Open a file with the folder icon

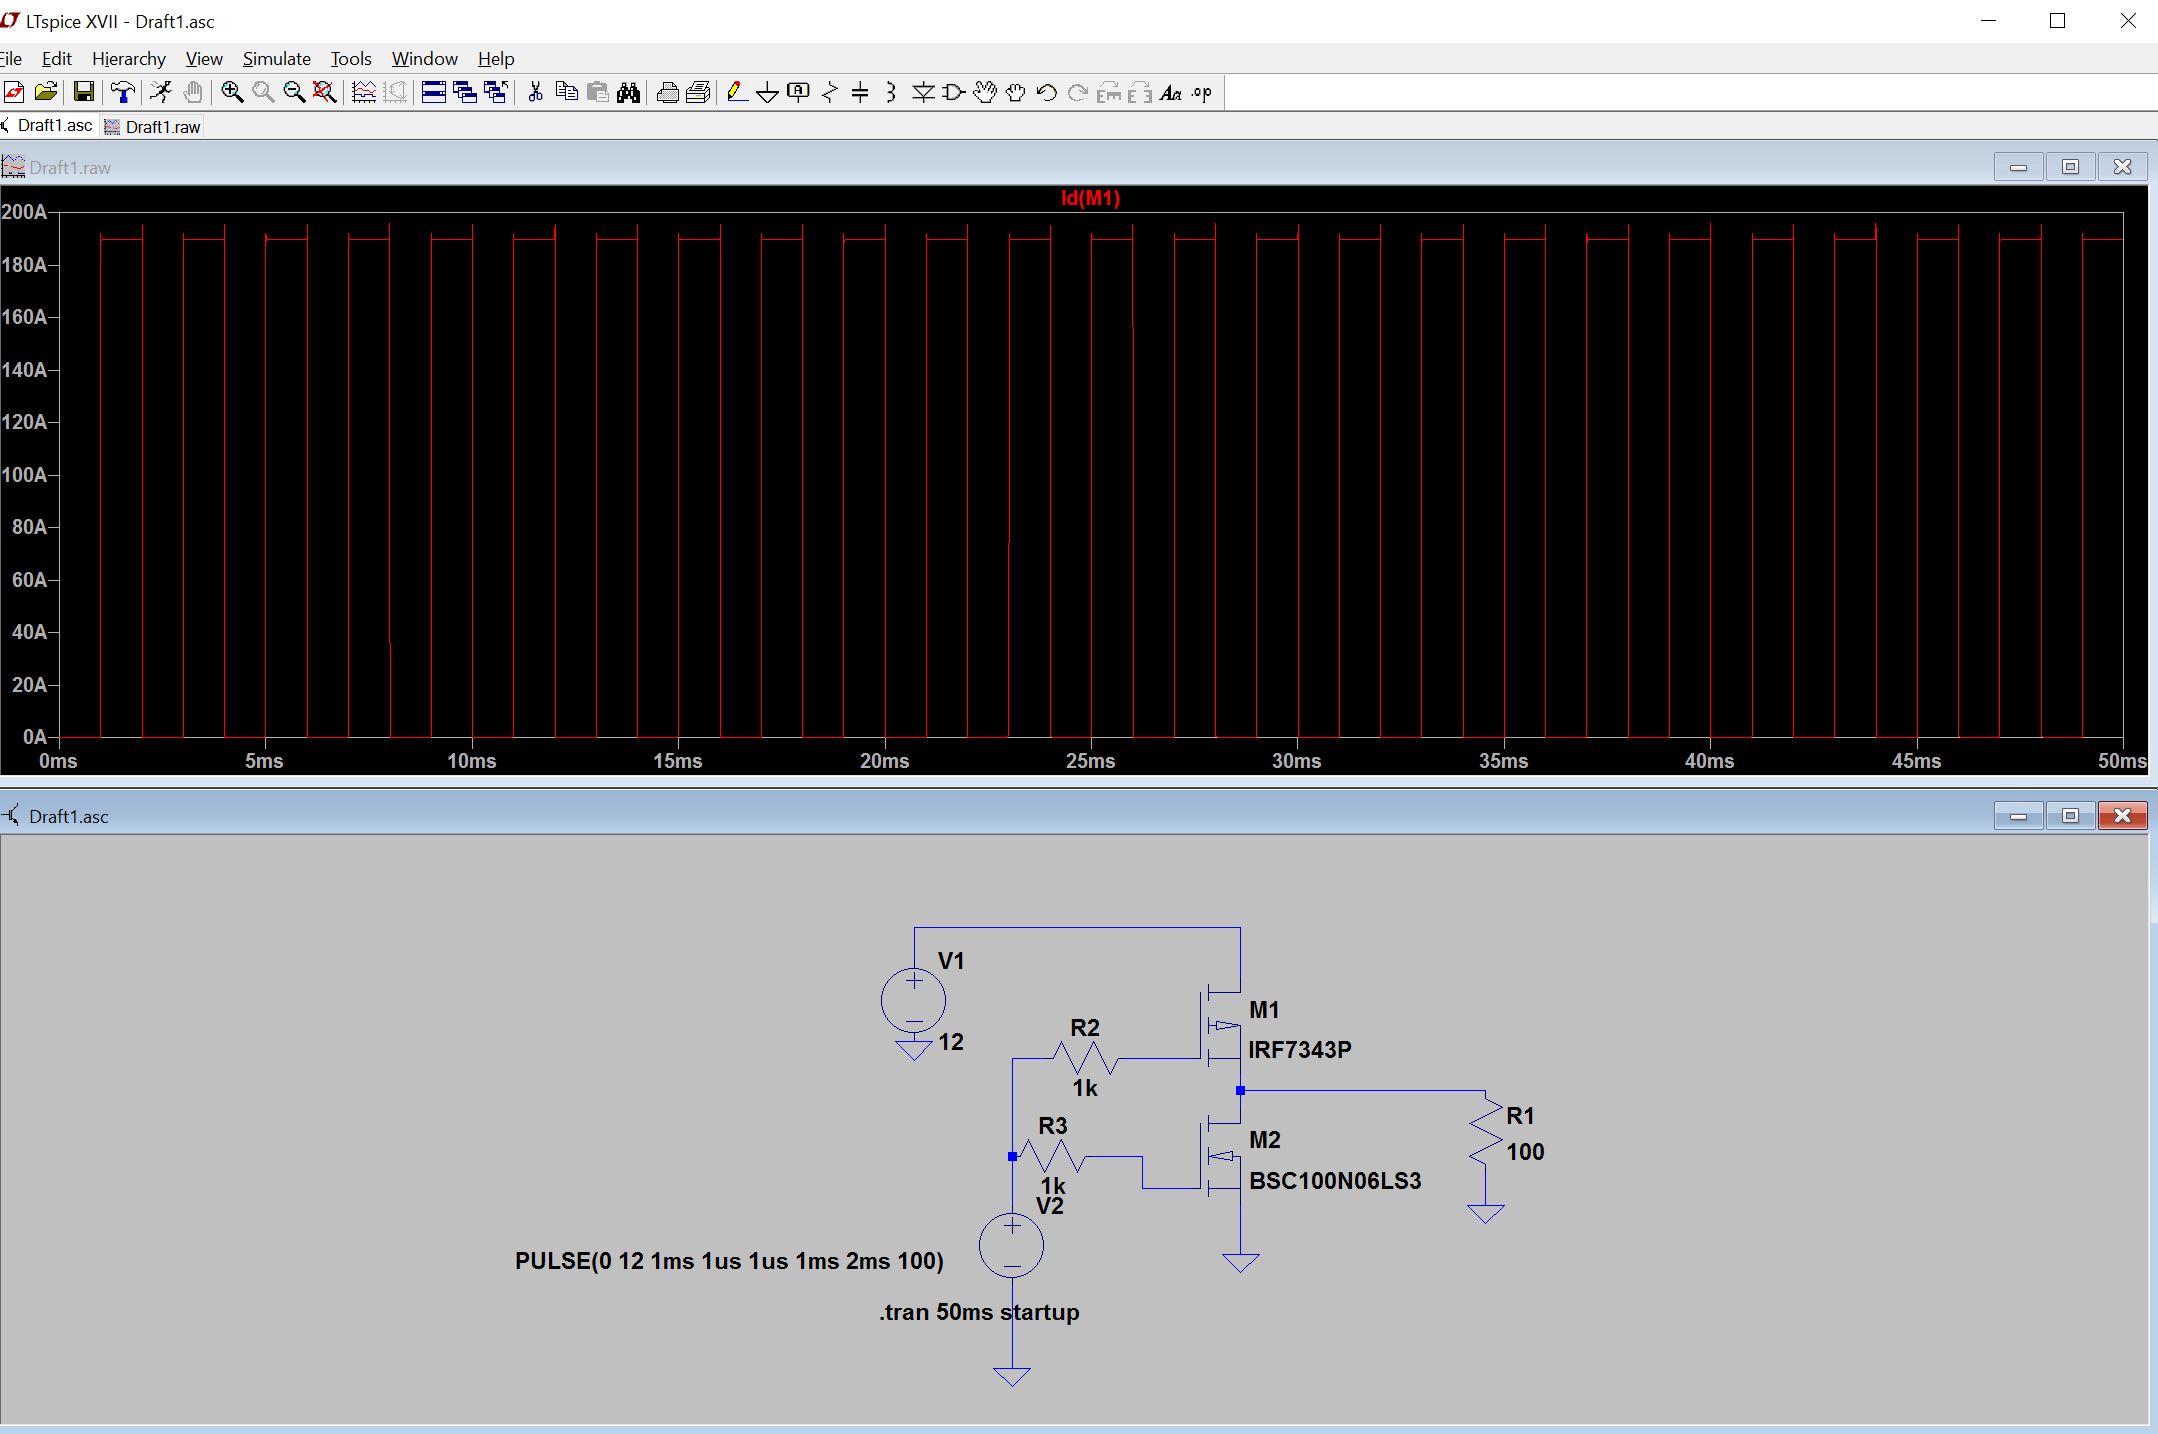point(45,93)
